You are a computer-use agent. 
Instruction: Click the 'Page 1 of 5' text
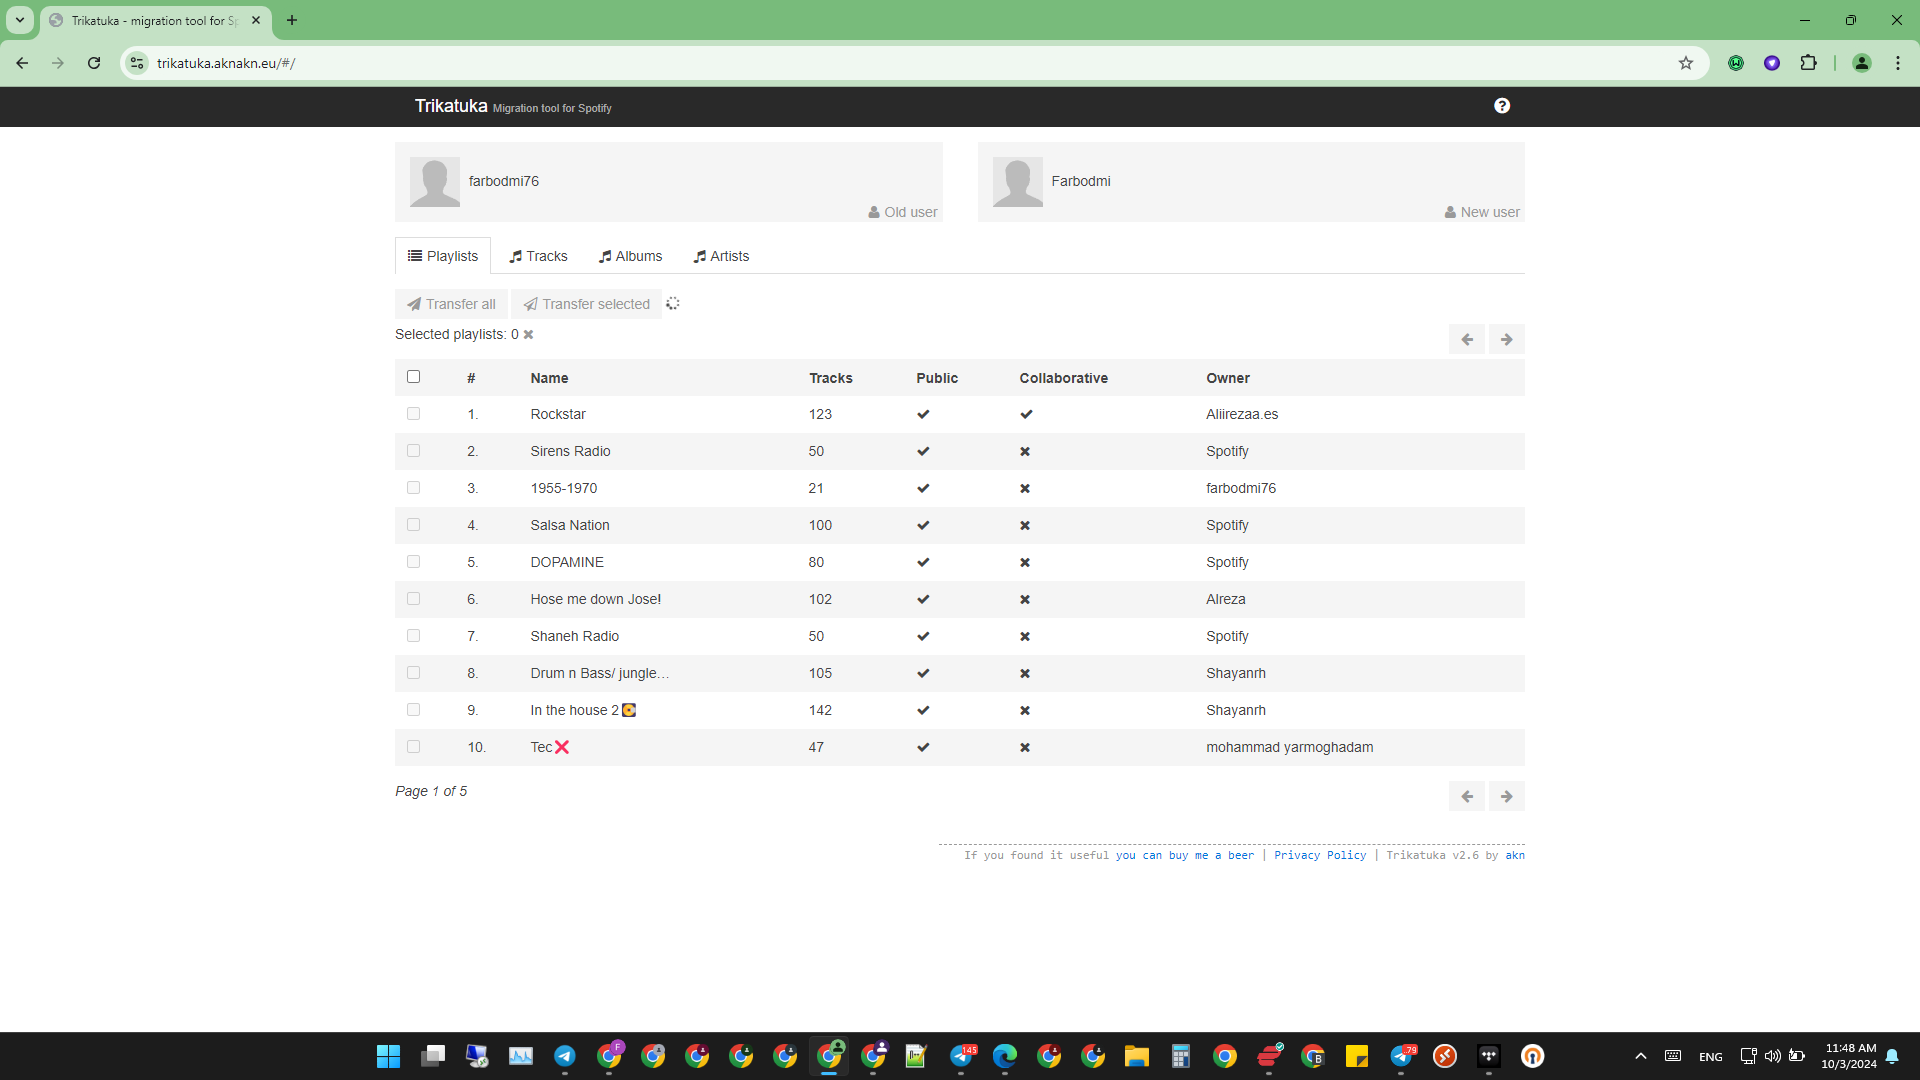(x=431, y=791)
